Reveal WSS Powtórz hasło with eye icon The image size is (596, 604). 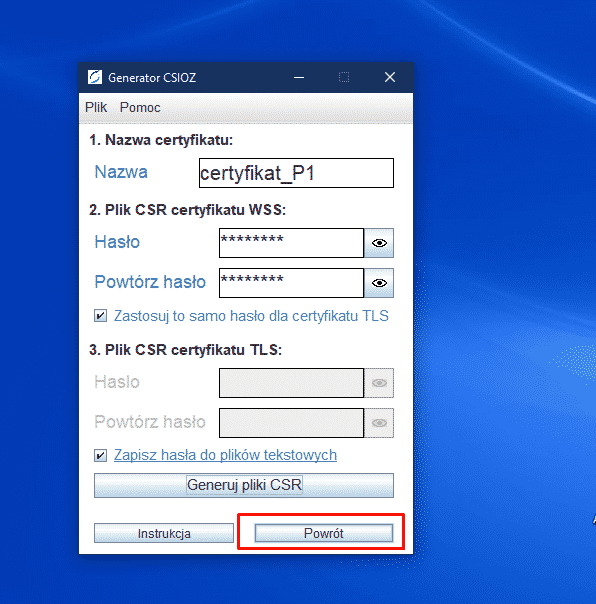tap(379, 283)
